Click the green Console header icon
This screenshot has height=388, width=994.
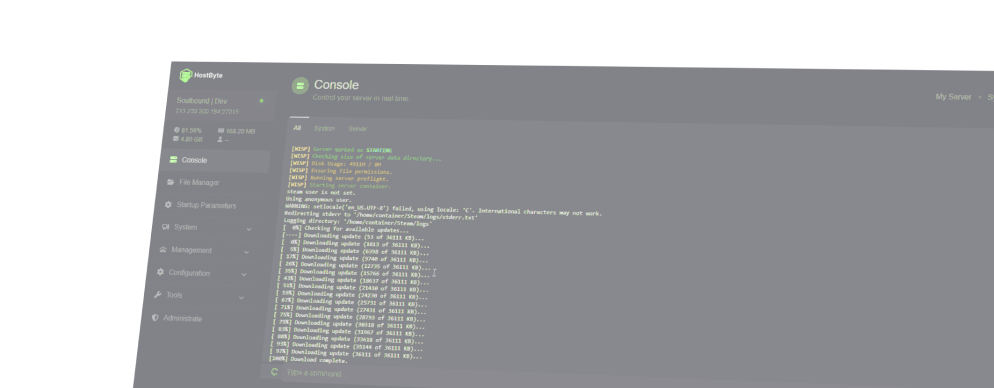click(300, 86)
